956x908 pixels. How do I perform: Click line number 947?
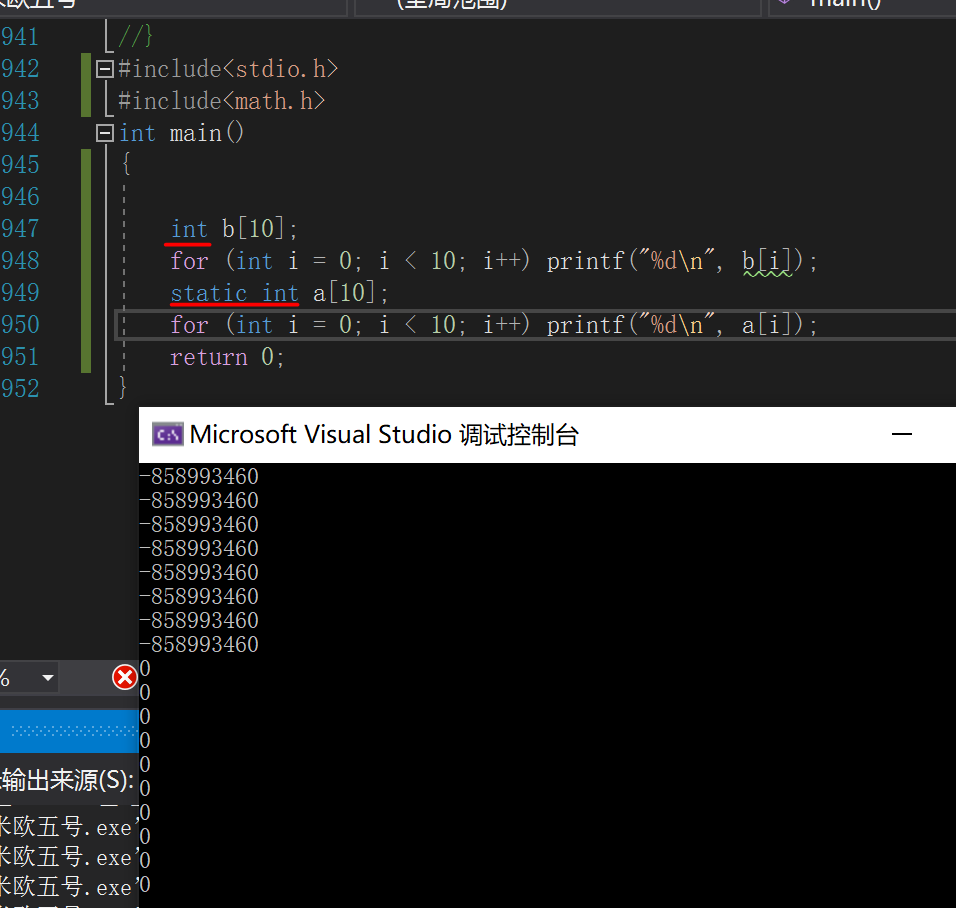click(20, 229)
